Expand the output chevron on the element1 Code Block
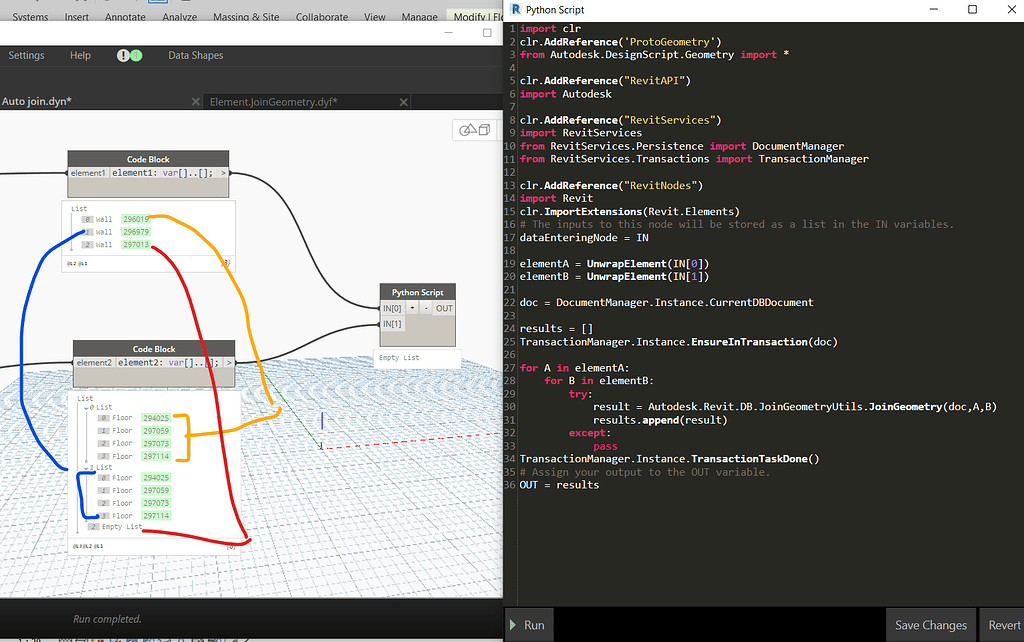This screenshot has width=1024, height=642. (223, 173)
